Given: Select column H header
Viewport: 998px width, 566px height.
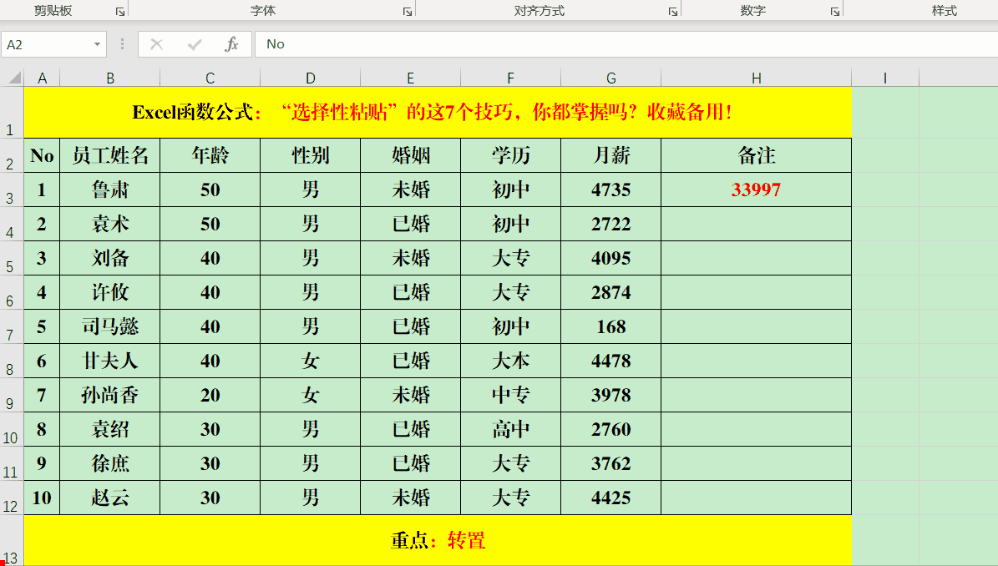Looking at the screenshot, I should (756, 78).
